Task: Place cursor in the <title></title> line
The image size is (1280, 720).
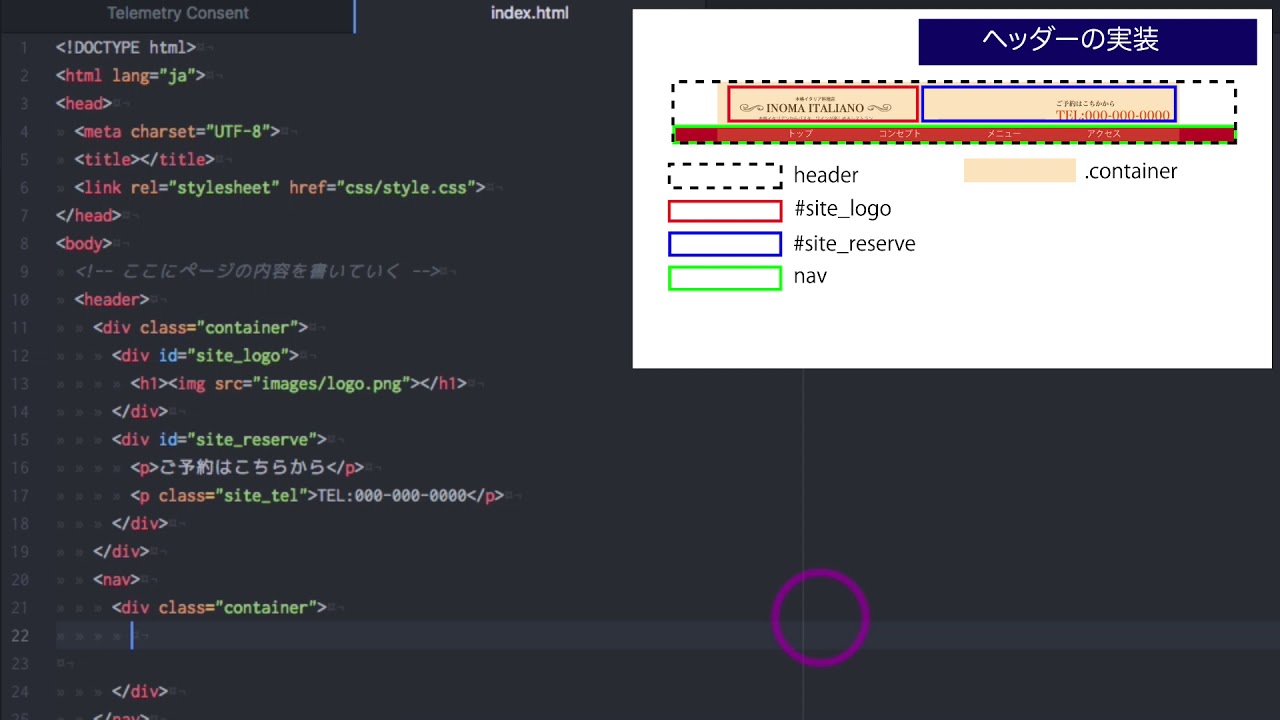Action: click(x=144, y=159)
